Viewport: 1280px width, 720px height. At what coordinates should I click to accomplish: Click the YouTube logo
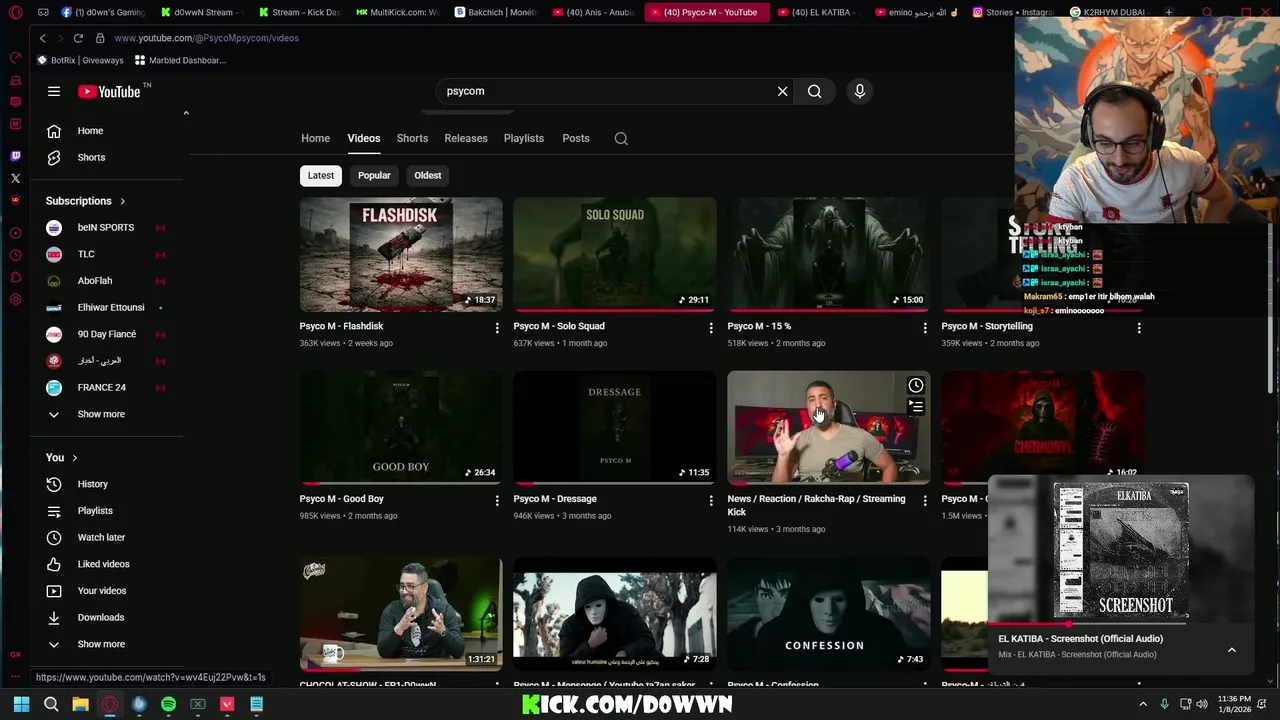(109, 92)
